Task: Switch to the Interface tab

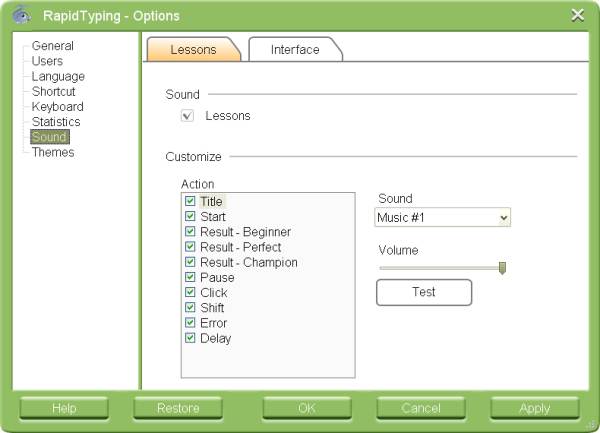Action: coord(295,49)
